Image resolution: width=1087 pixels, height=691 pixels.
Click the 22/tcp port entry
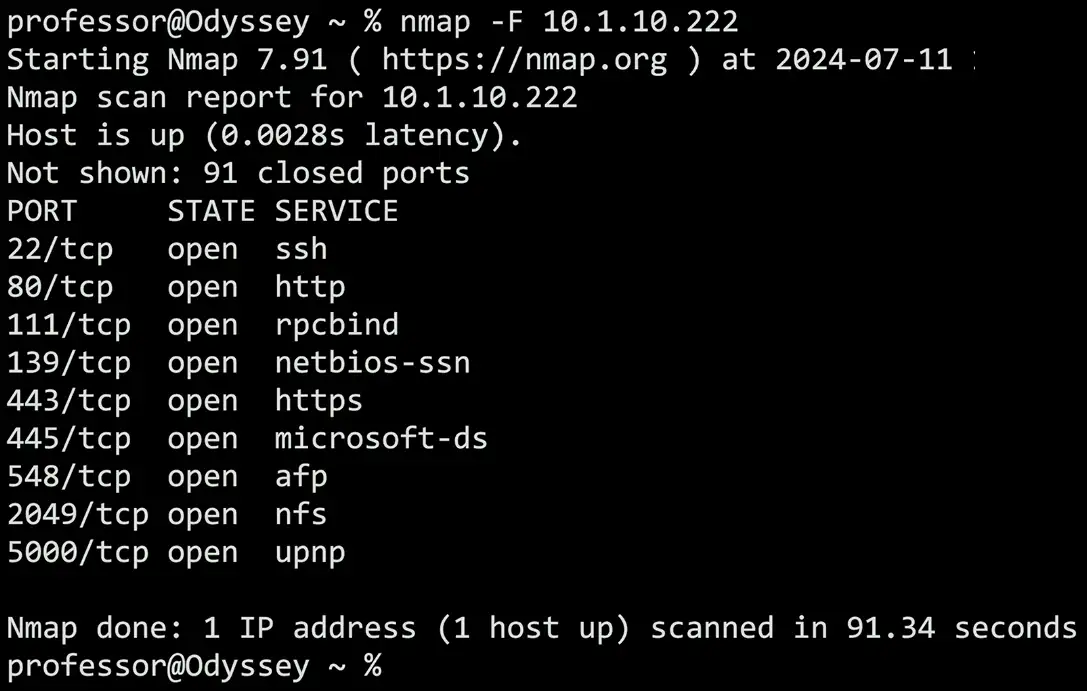tap(60, 249)
